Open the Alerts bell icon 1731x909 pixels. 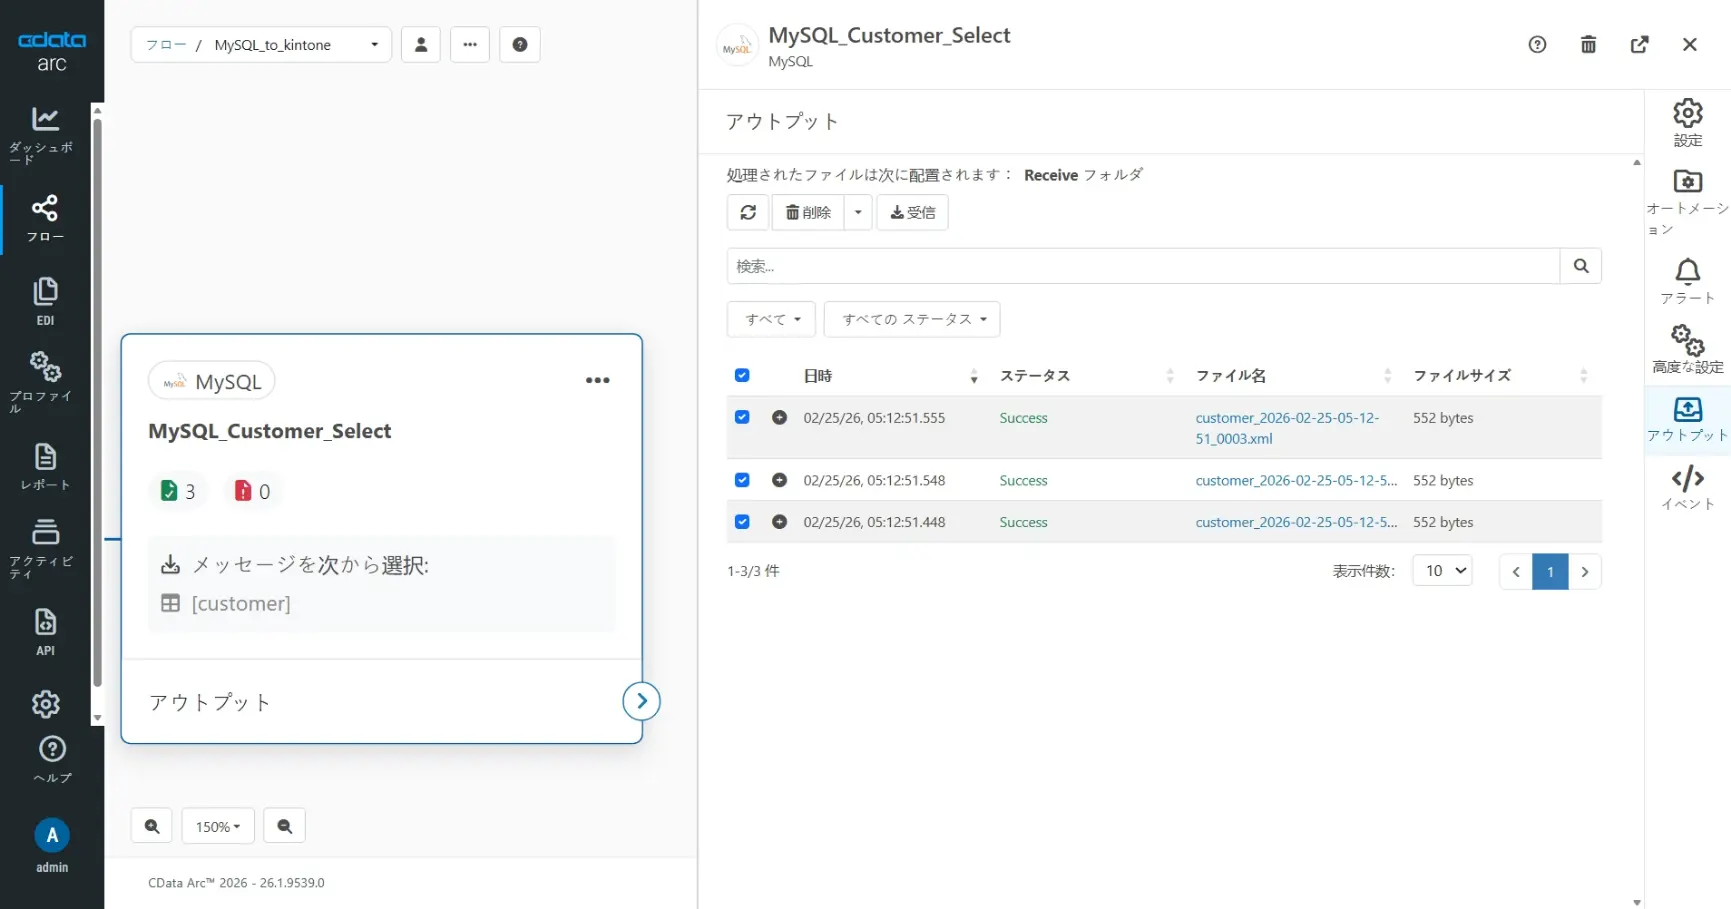(1687, 280)
